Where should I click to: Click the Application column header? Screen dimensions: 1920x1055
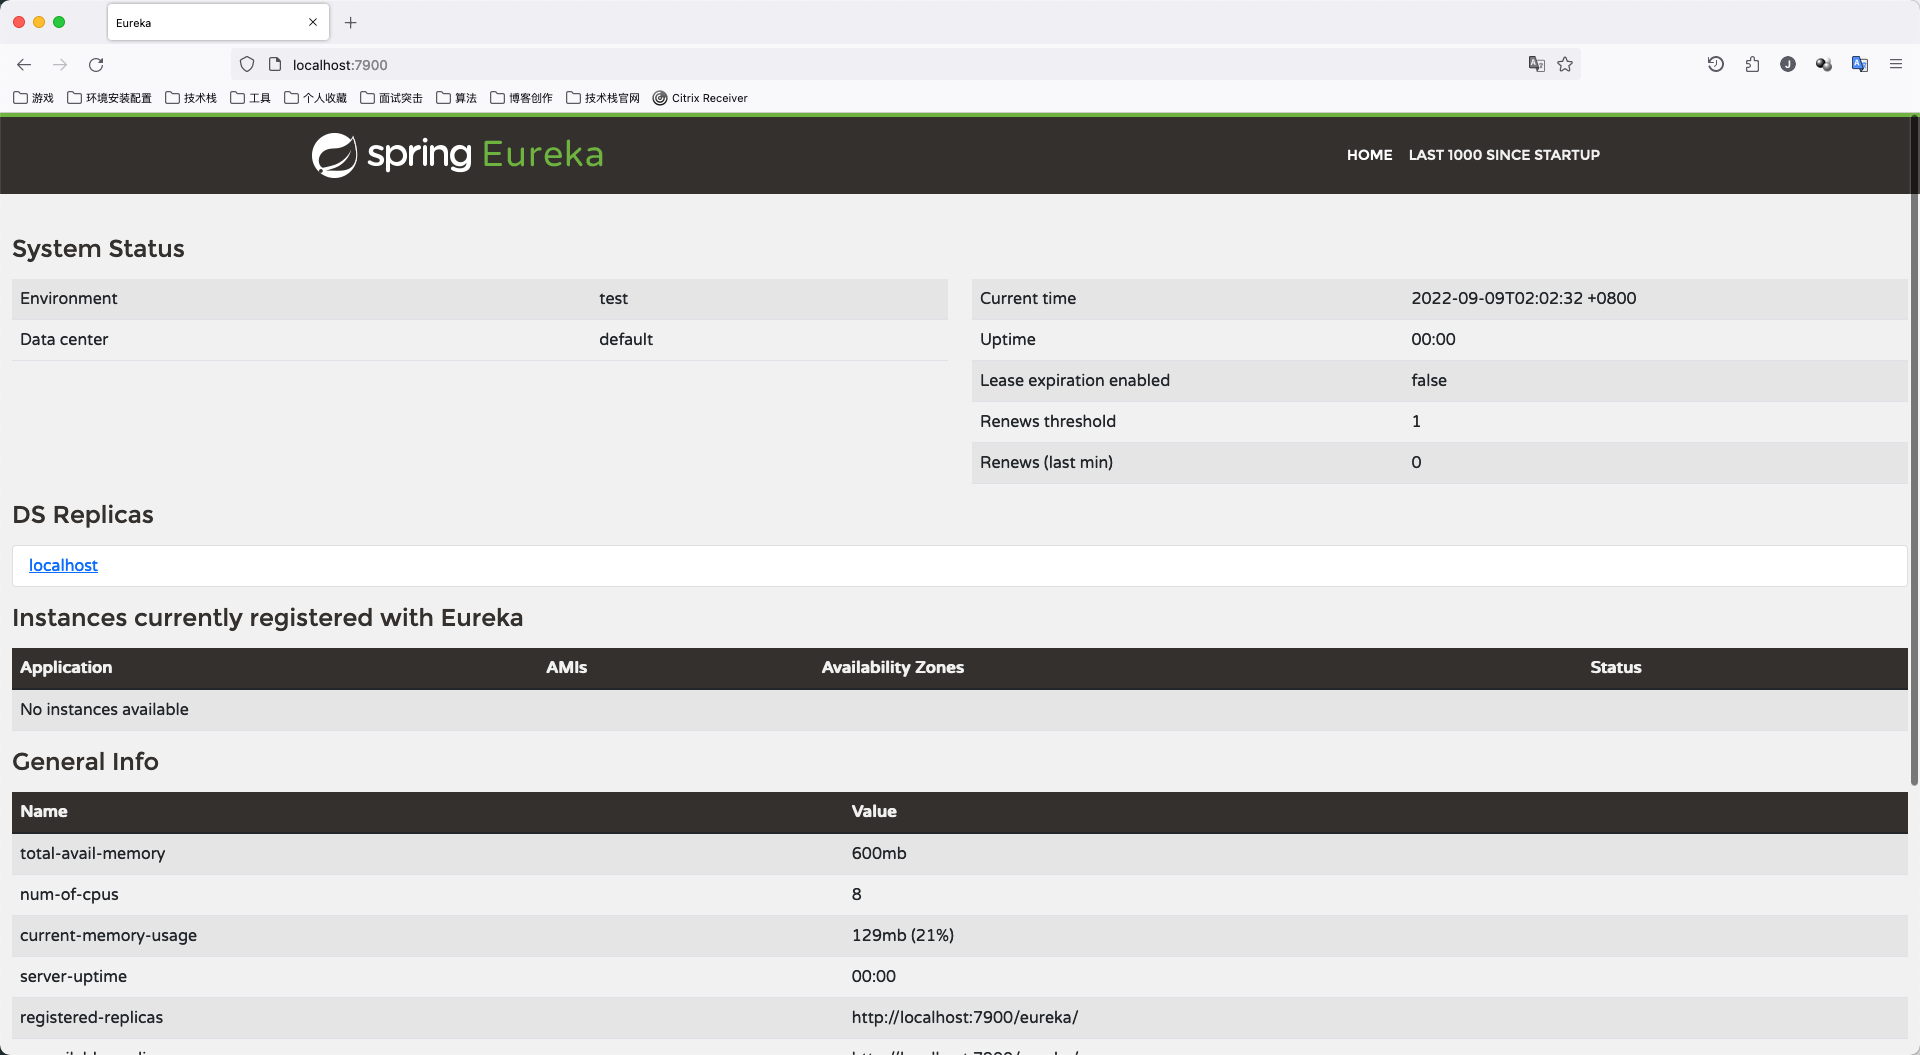[66, 667]
